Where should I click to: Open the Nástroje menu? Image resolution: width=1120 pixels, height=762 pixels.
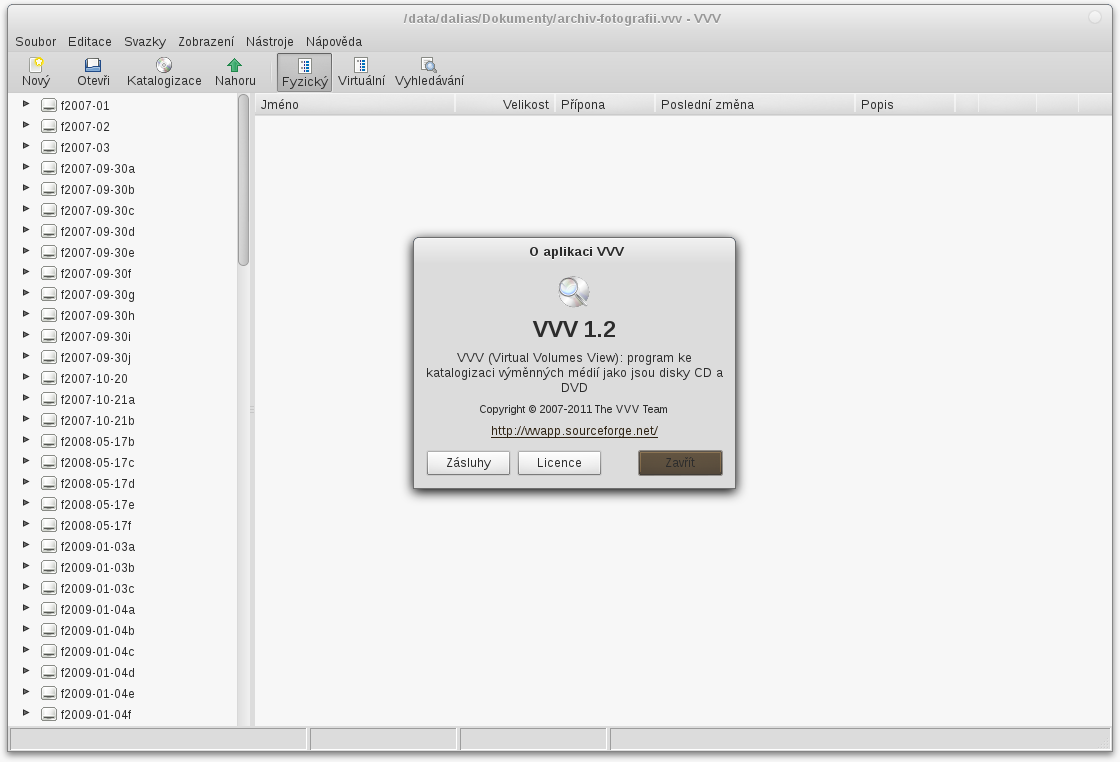(x=270, y=41)
